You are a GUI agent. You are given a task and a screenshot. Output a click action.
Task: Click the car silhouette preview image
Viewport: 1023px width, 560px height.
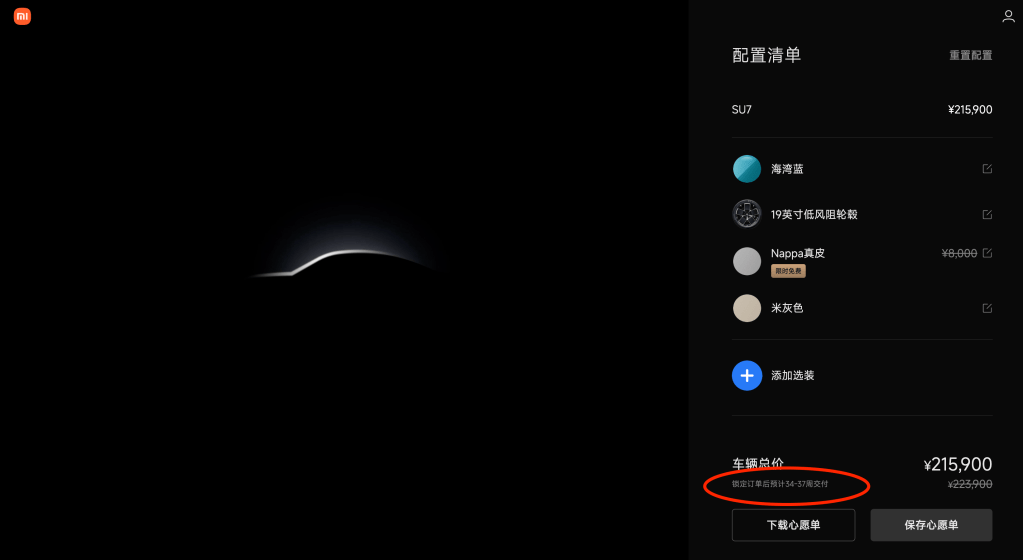(345, 262)
